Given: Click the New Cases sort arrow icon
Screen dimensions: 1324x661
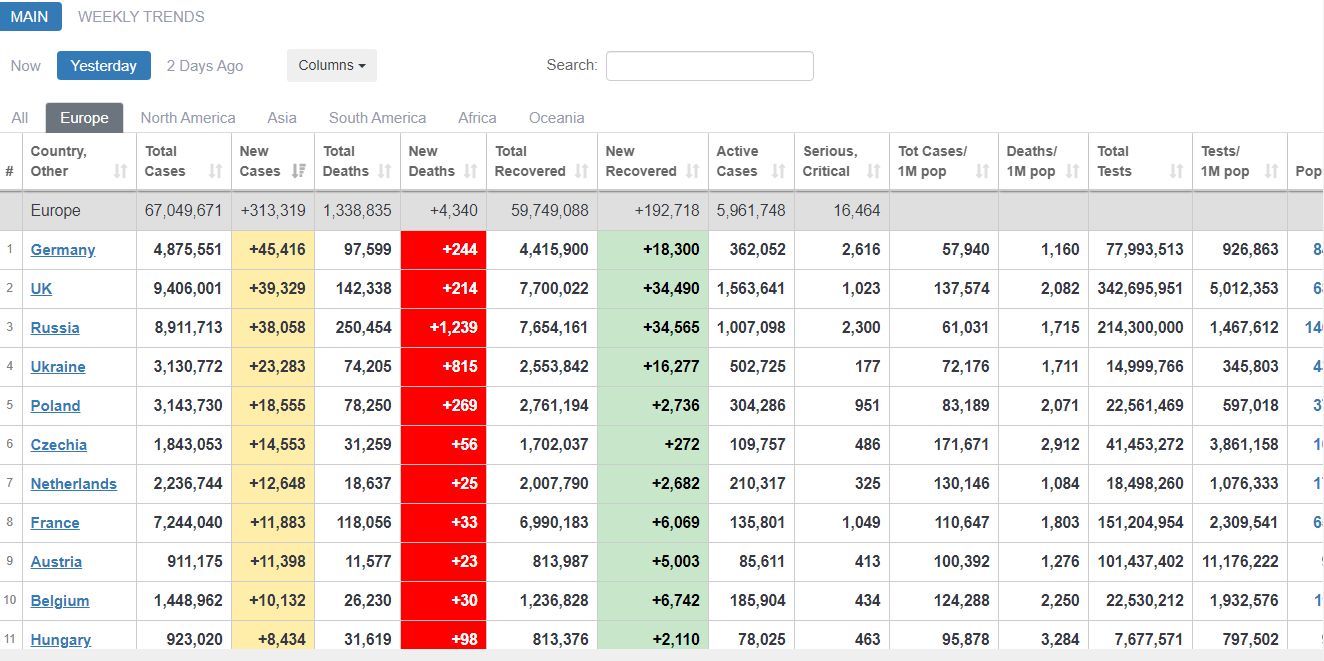Looking at the screenshot, I should (298, 171).
